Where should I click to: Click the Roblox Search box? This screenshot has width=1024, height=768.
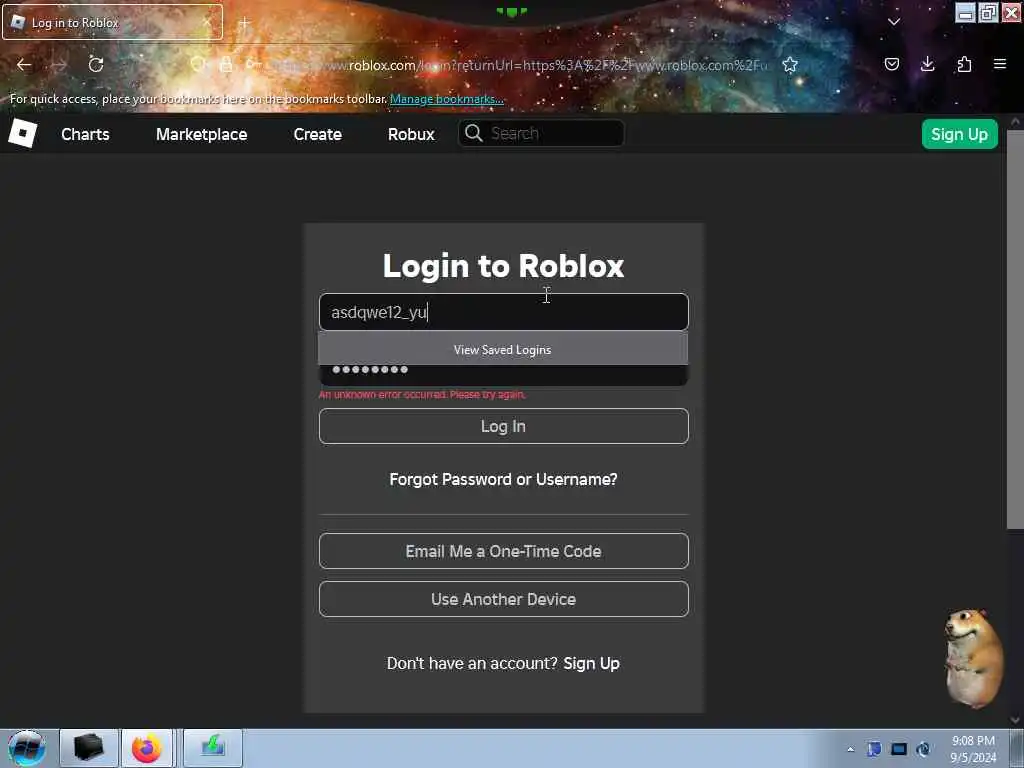(x=541, y=133)
